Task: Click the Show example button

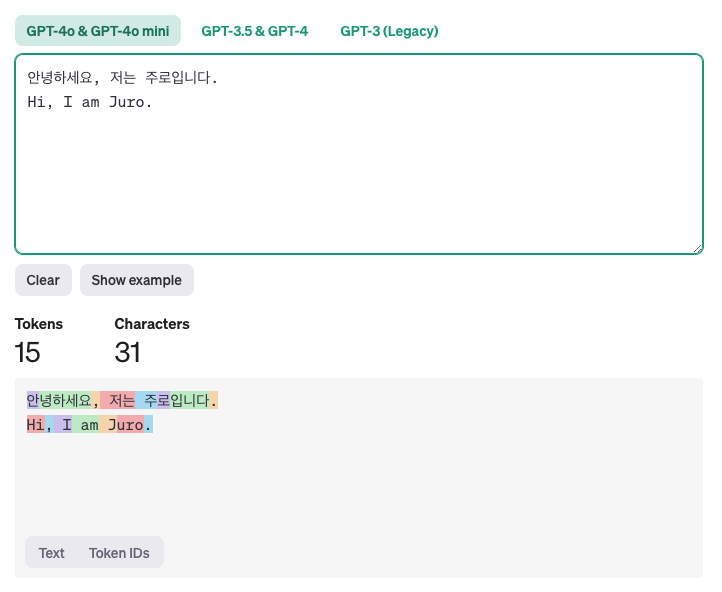Action: 137,280
